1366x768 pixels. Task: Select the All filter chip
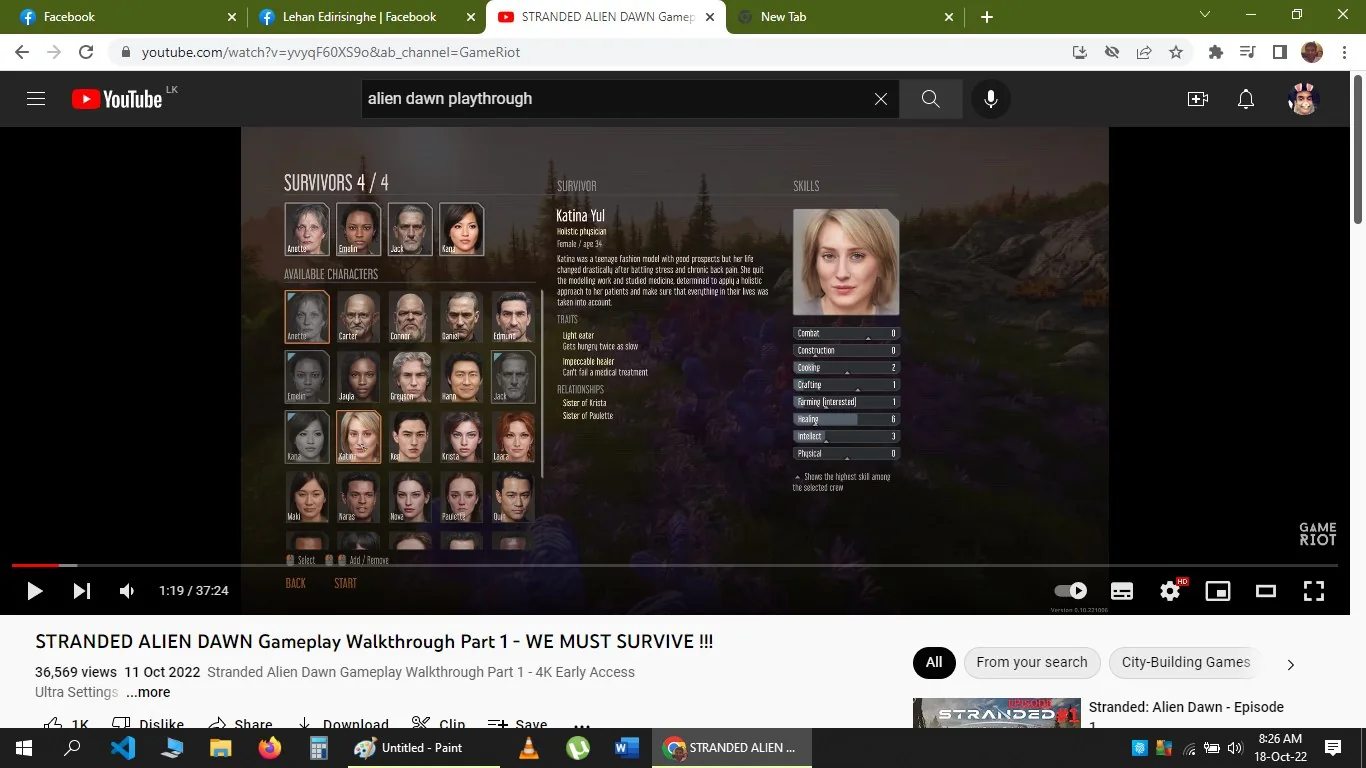[934, 662]
